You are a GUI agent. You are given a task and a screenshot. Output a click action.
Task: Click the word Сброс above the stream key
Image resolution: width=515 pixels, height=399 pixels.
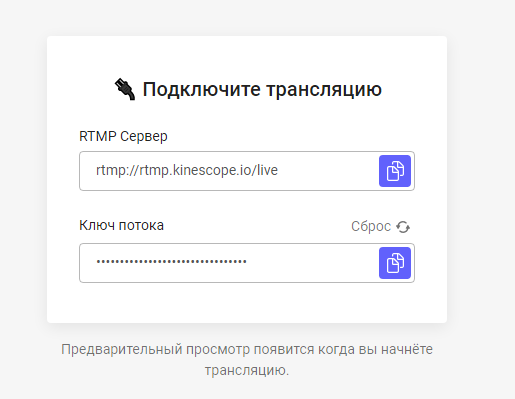[371, 227]
